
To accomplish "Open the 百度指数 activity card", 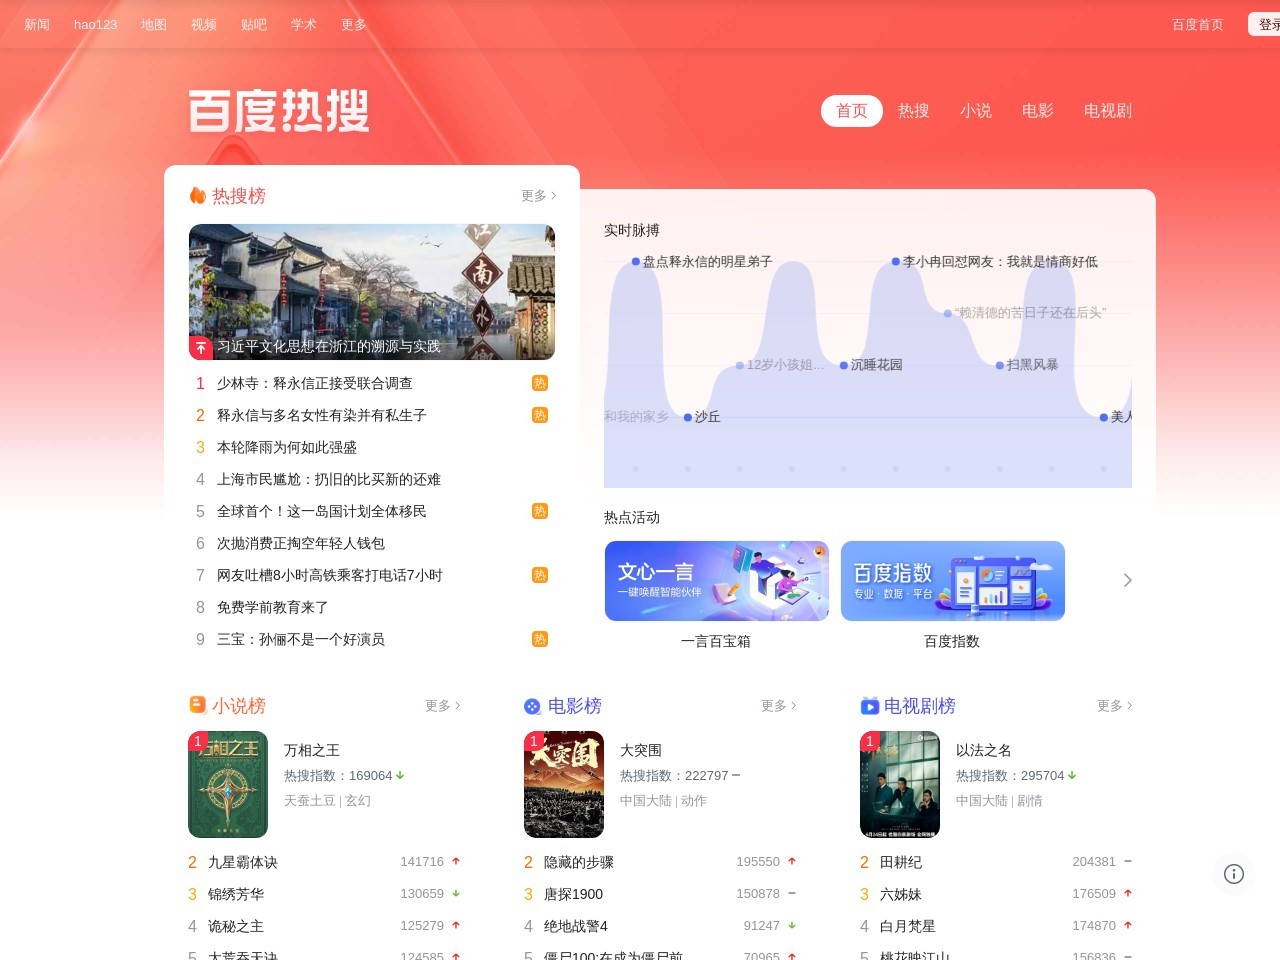I will [x=953, y=581].
